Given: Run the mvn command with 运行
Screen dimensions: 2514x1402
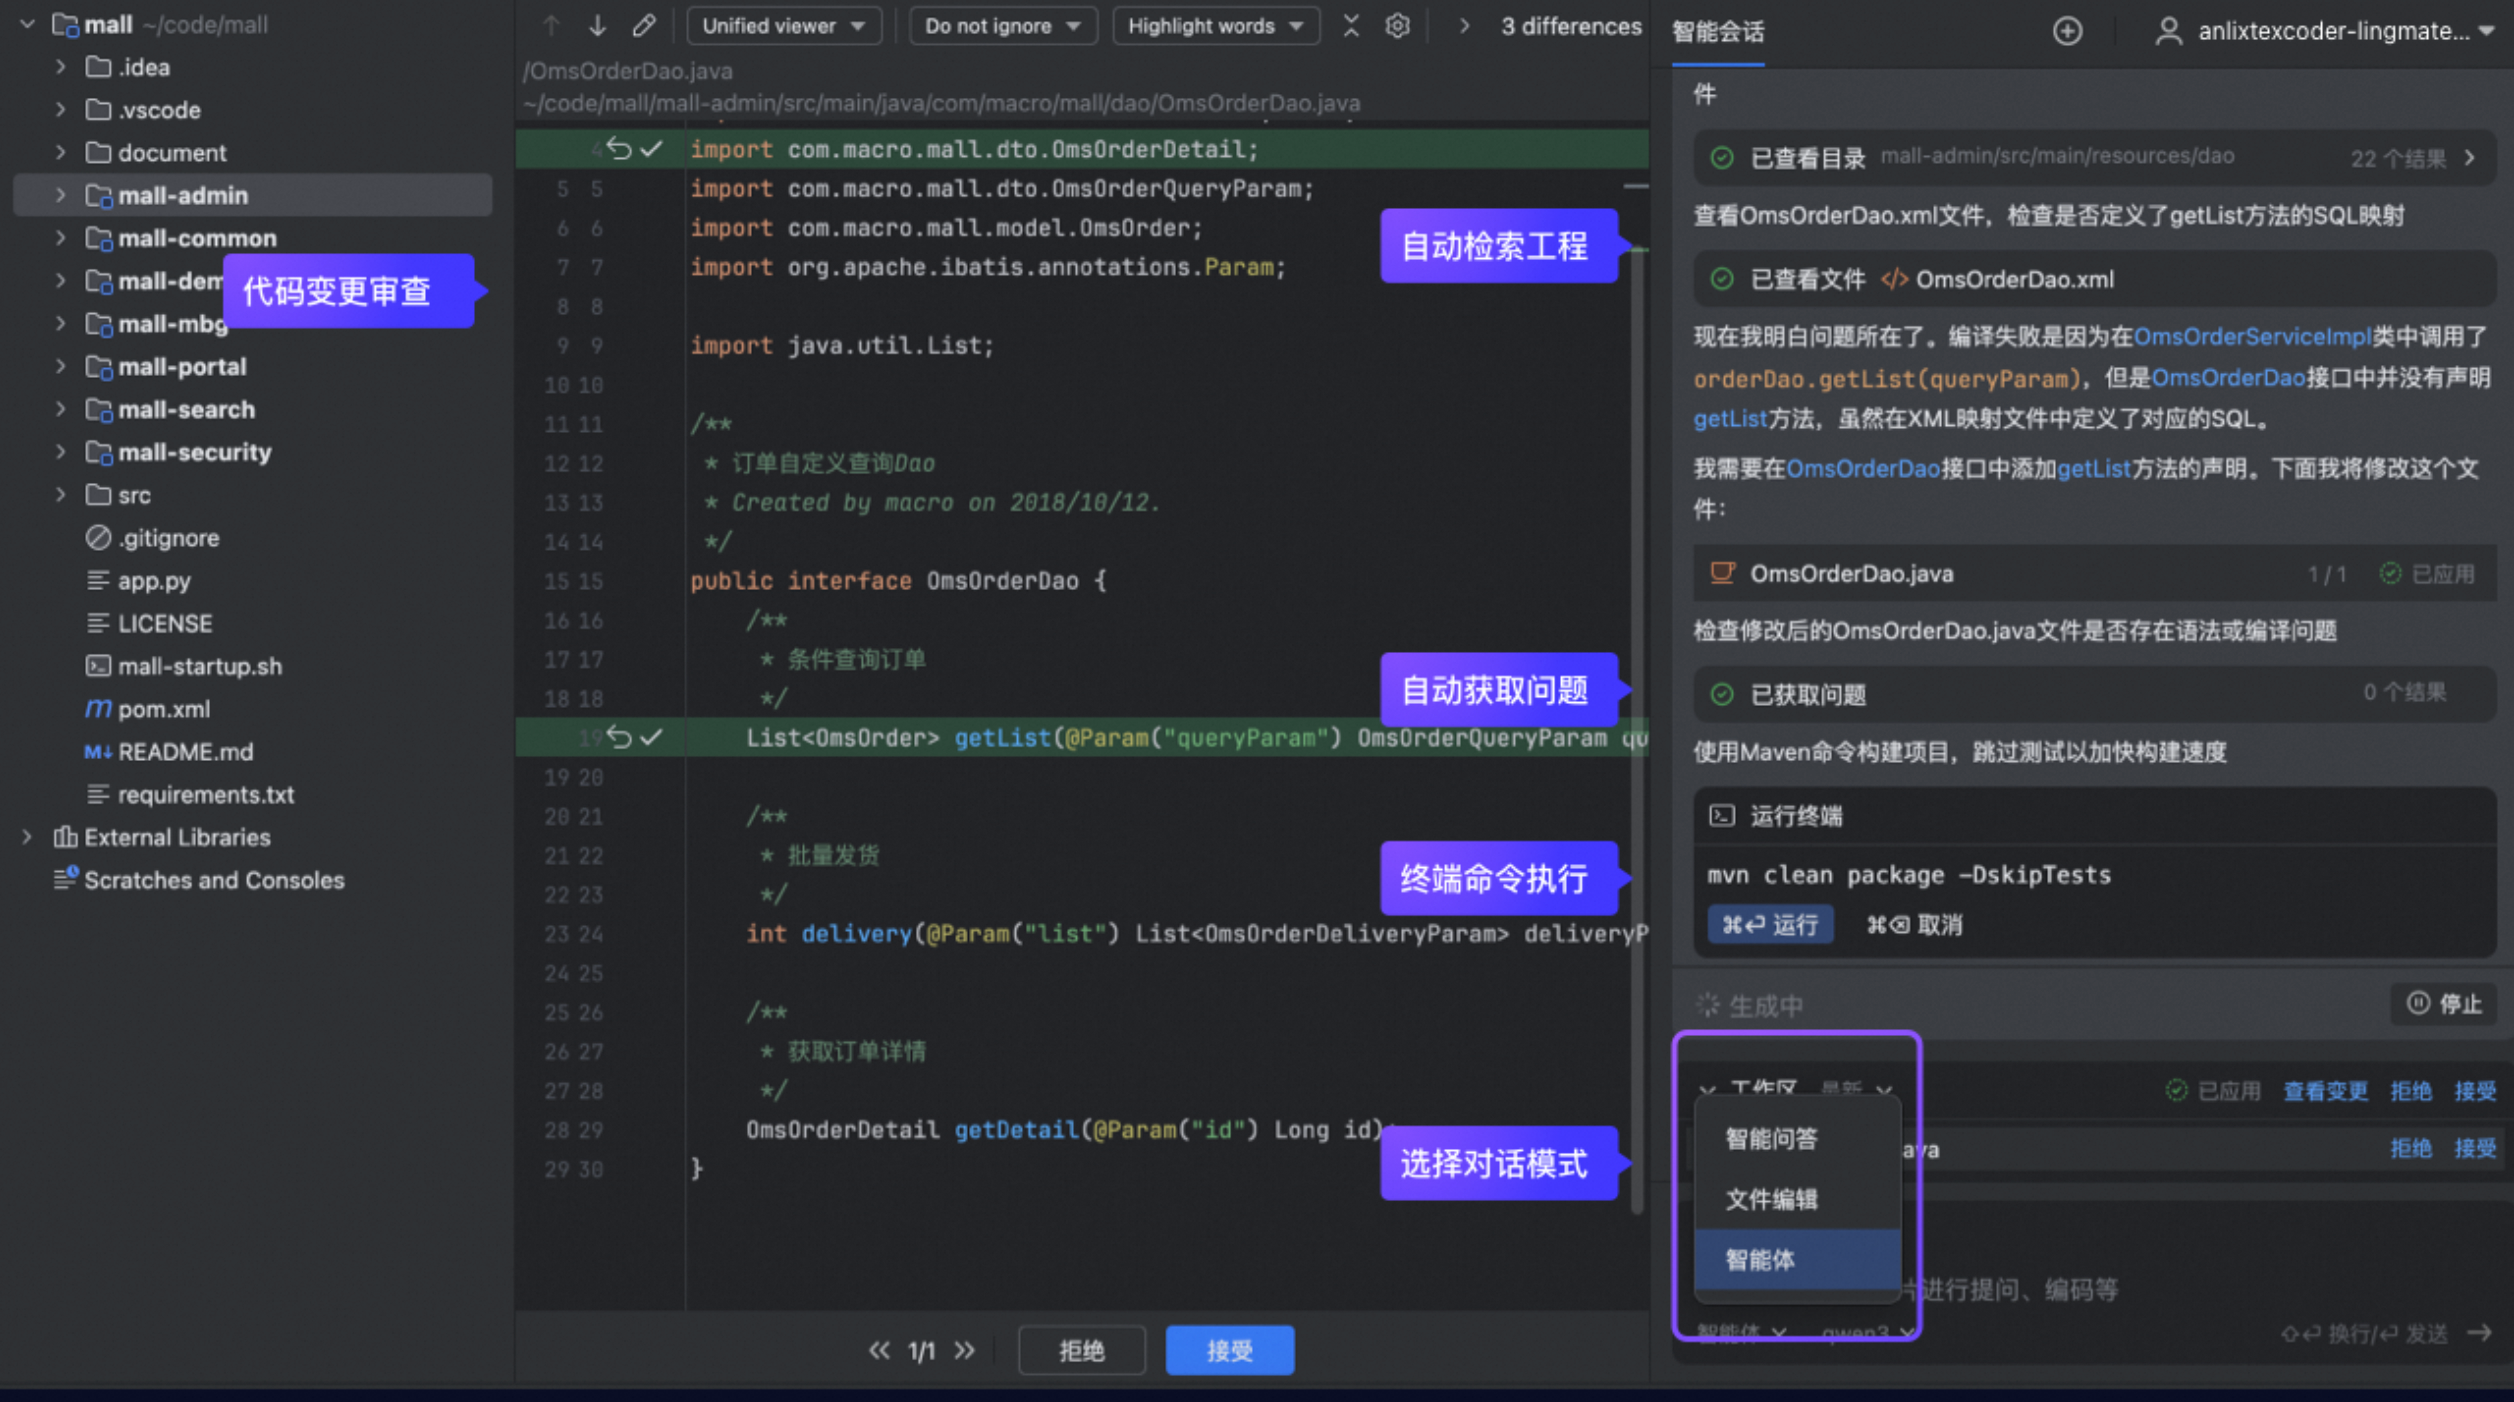Looking at the screenshot, I should coord(1770,925).
